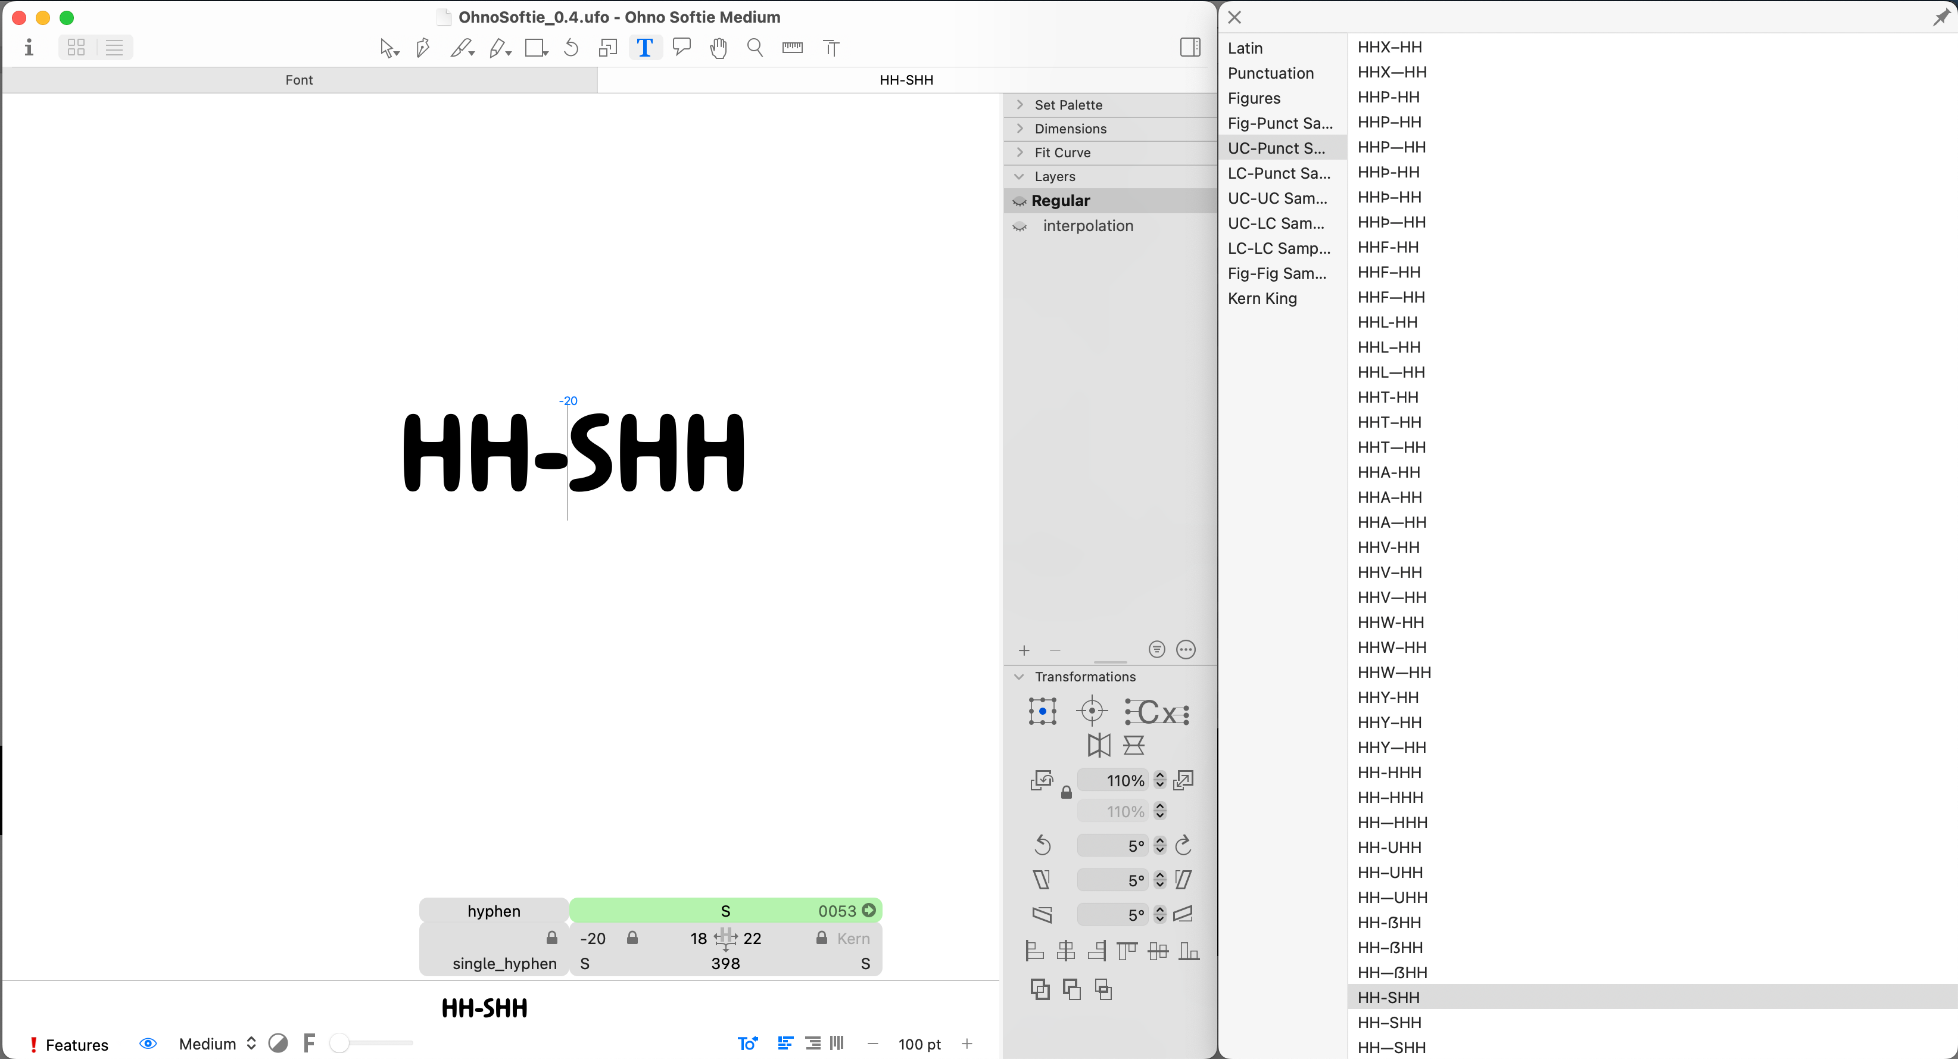
Task: Apply intersect boolean operation
Action: click(x=1104, y=989)
